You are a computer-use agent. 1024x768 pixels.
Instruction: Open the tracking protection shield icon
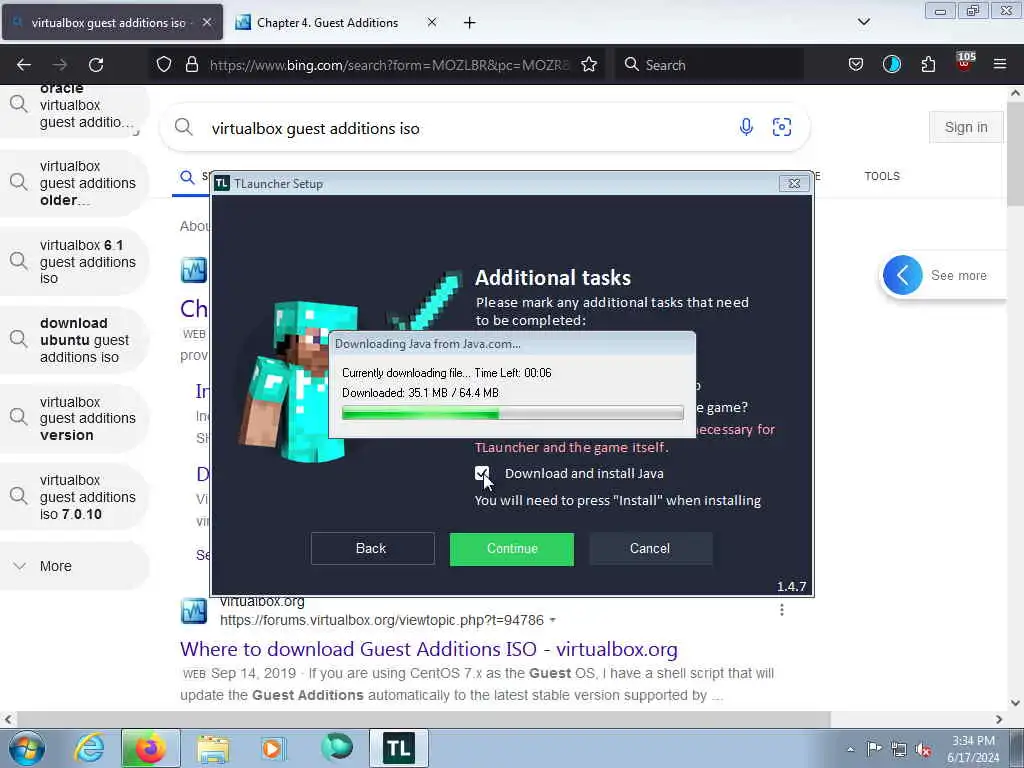pyautogui.click(x=164, y=64)
